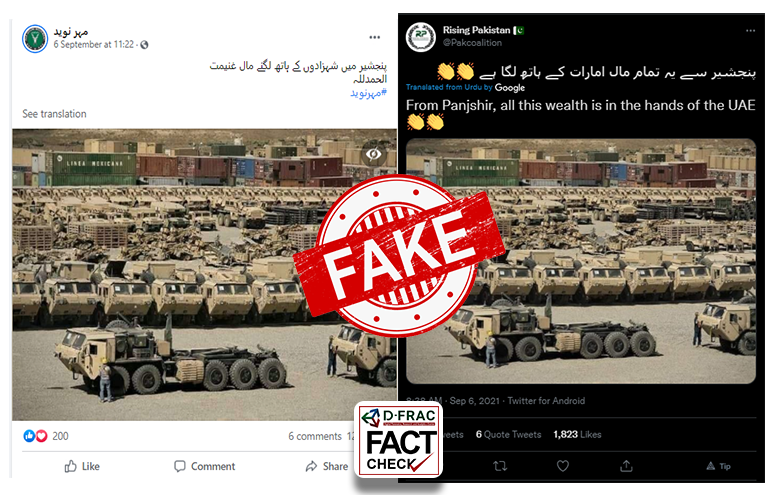The width and height of the screenshot is (777, 495).
Task: Click the Facebook page profile avatar
Action: coord(35,39)
